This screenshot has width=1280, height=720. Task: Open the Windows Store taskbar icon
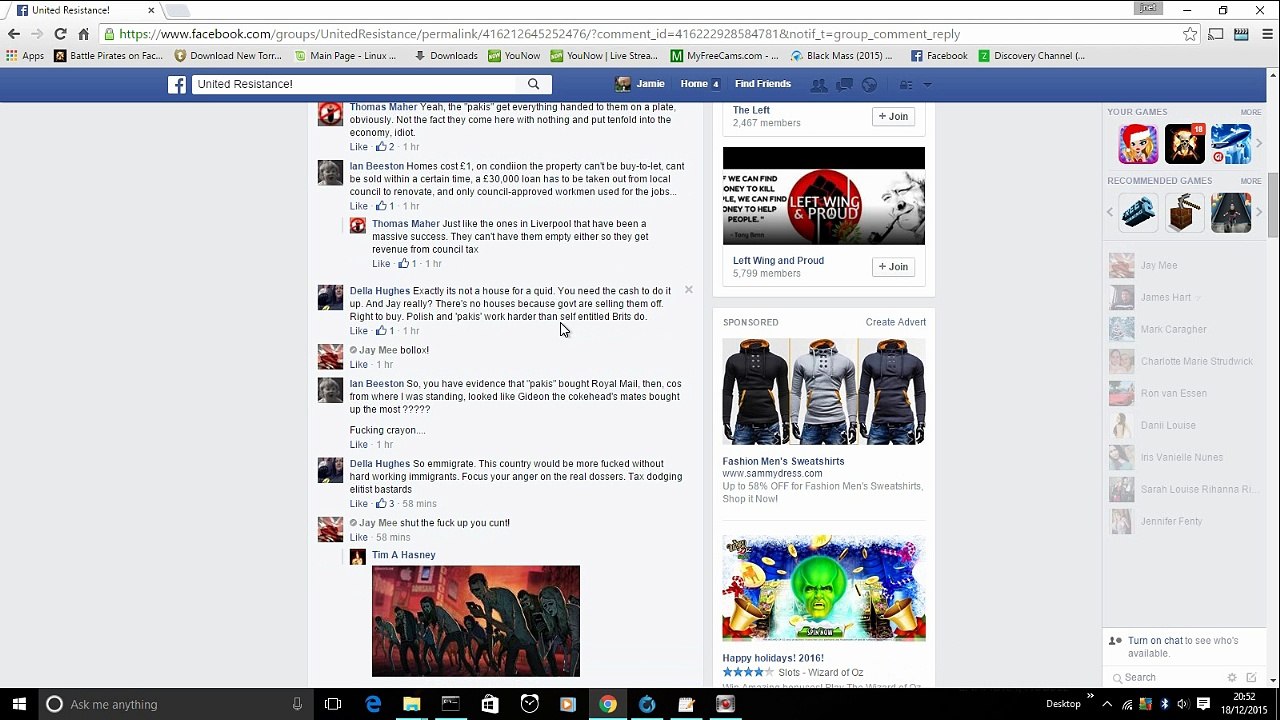pos(489,704)
